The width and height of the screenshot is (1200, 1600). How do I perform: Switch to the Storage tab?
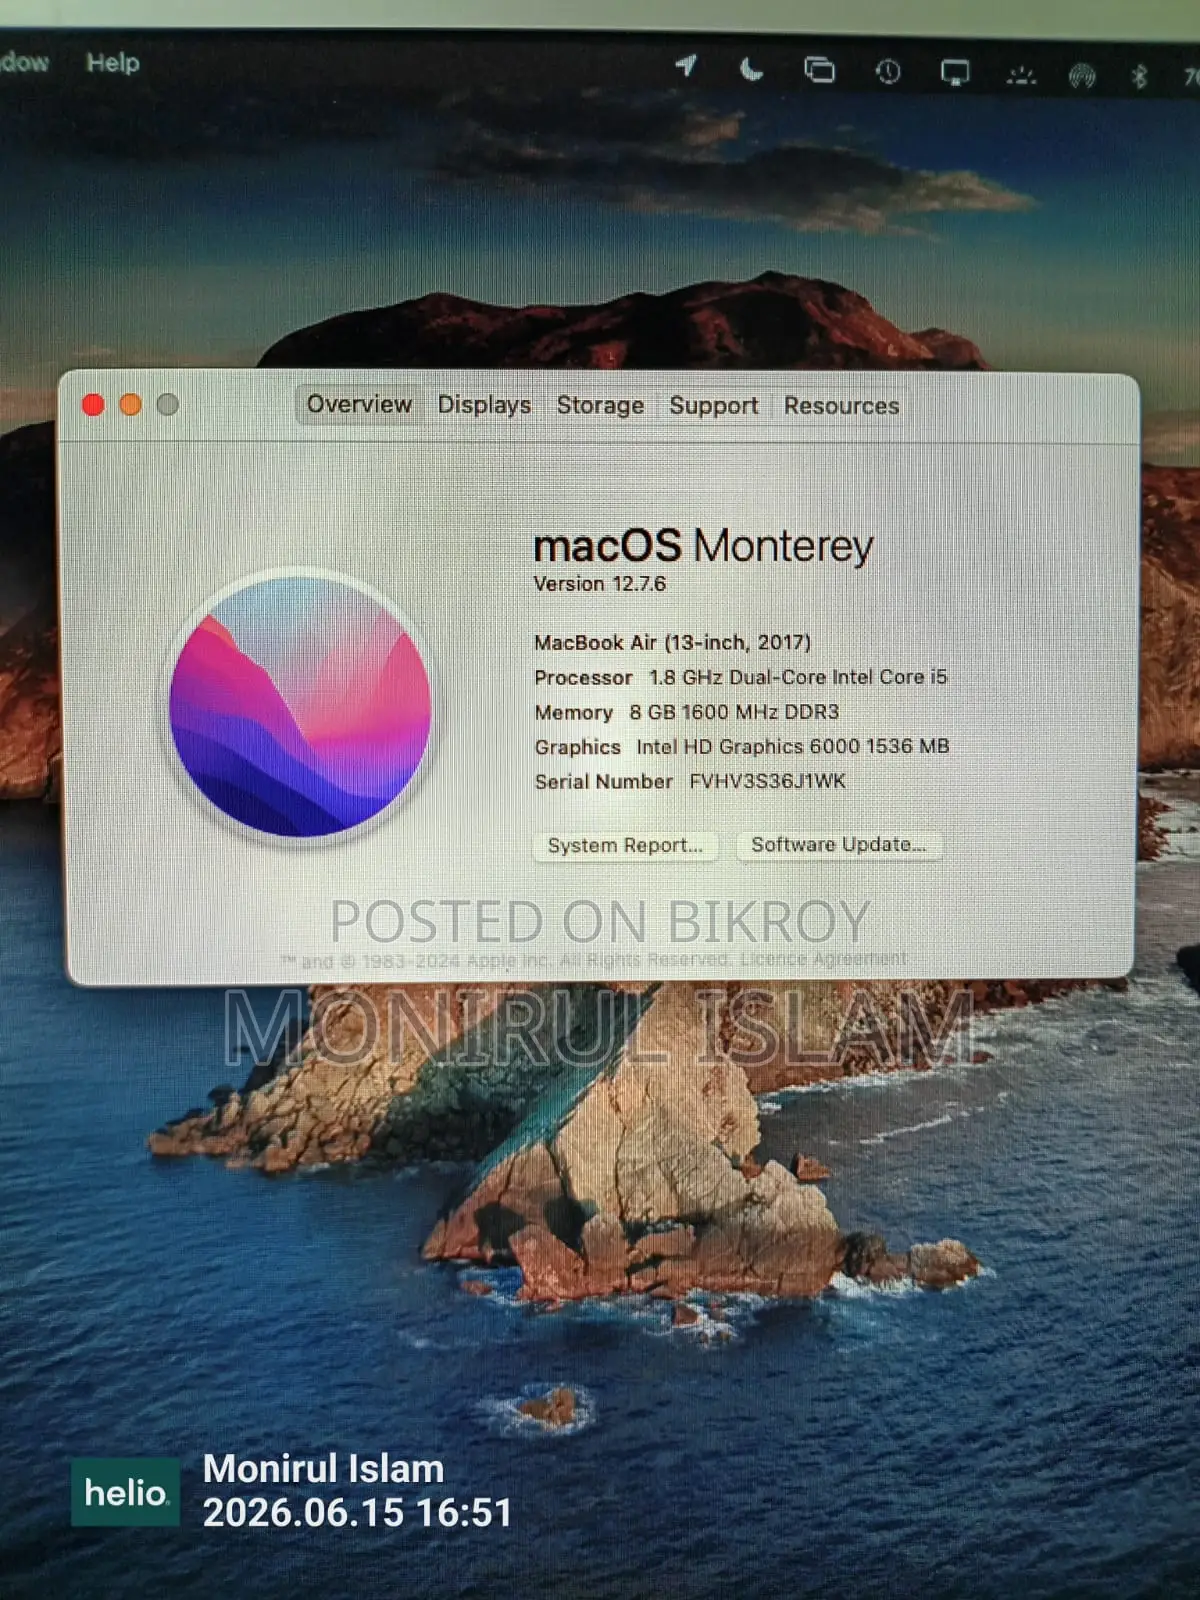click(x=600, y=405)
